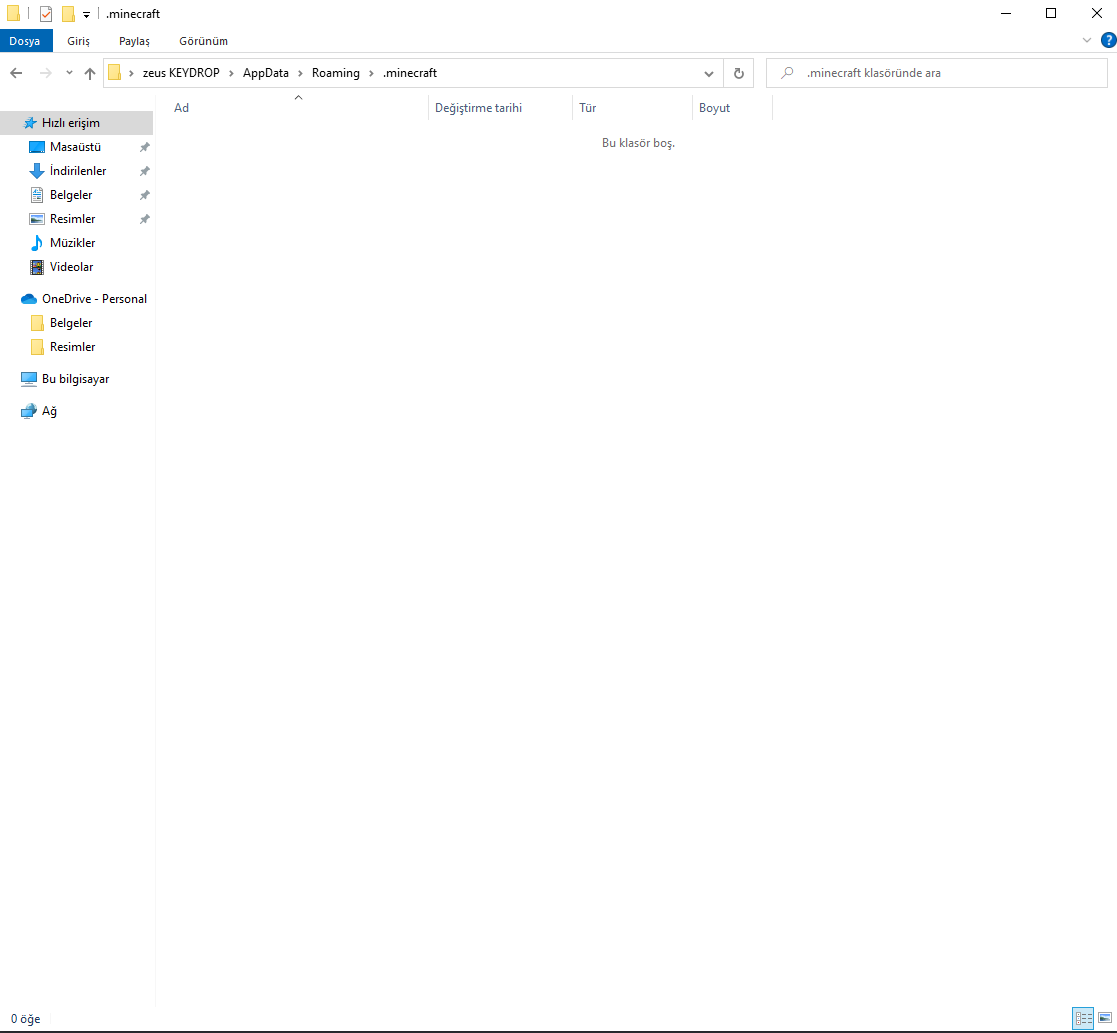Sort by Değiştirme tarihi column

tap(500, 108)
